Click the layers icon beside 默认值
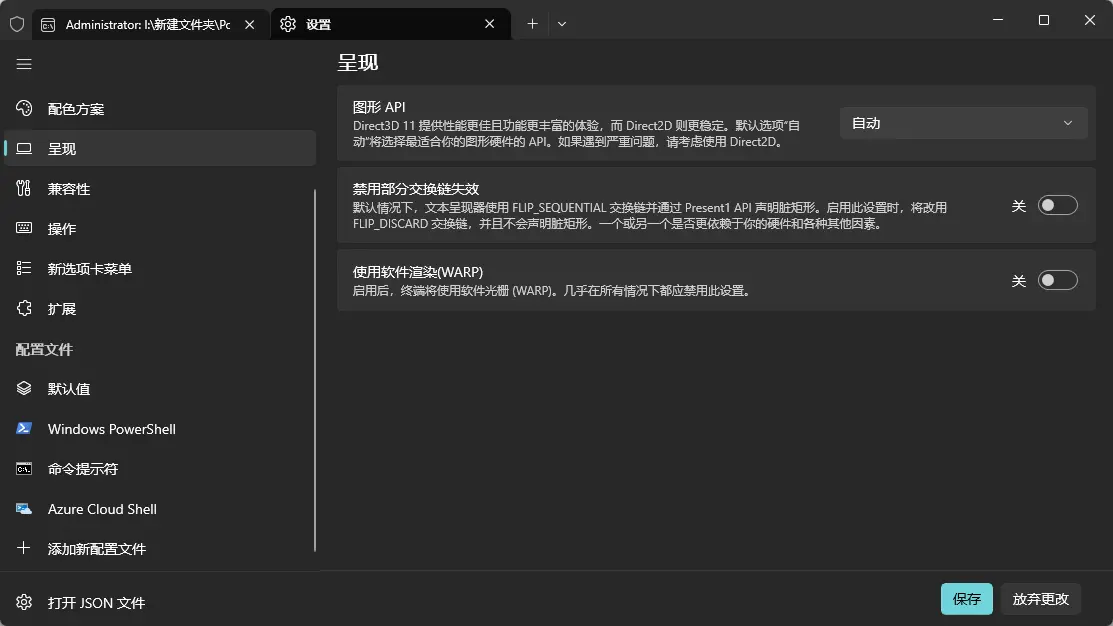The height and width of the screenshot is (626, 1113). [24, 388]
